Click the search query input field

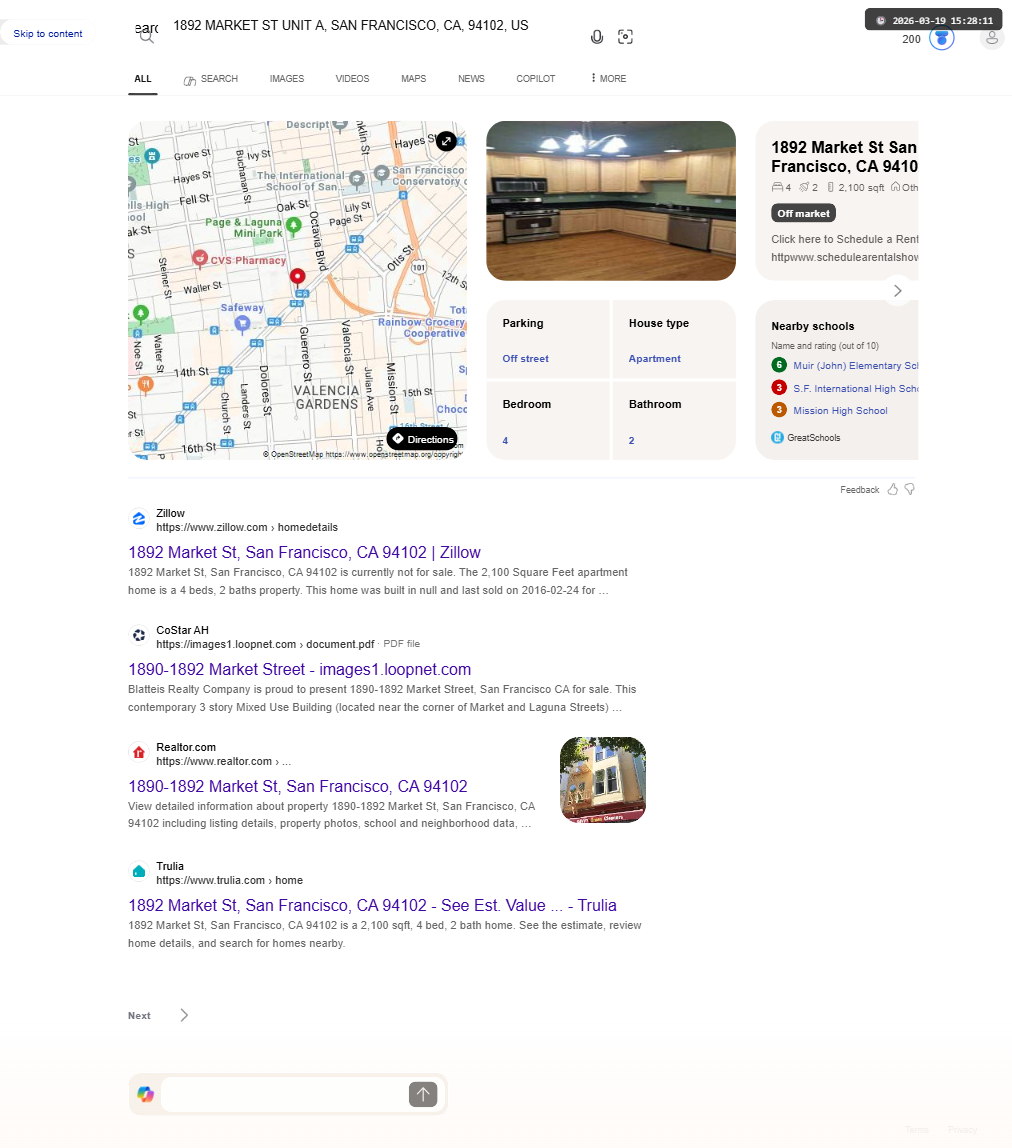pyautogui.click(x=373, y=26)
